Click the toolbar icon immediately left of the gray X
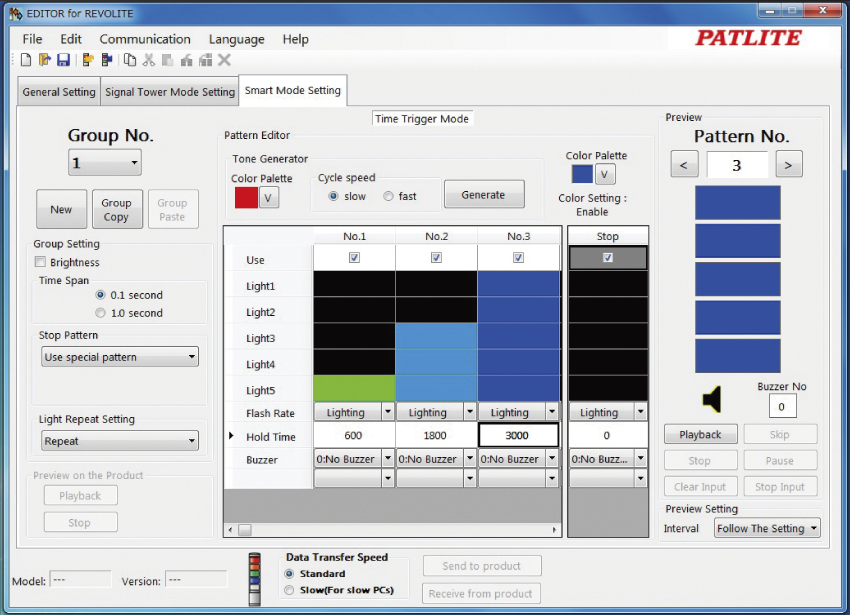 point(205,60)
